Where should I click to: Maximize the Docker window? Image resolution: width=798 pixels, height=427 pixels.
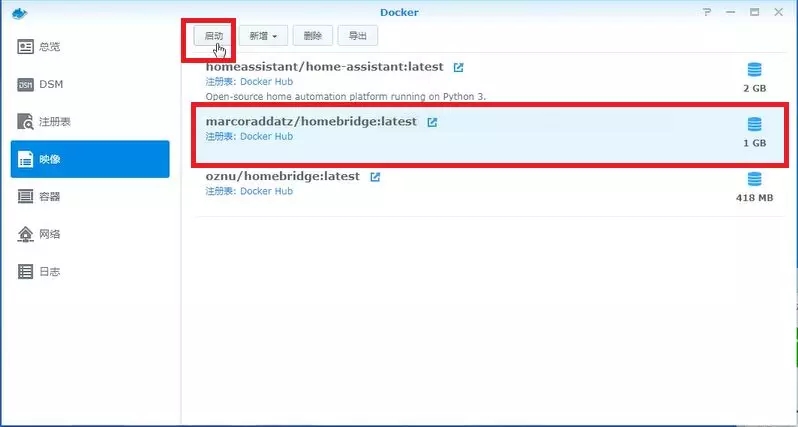coord(755,12)
